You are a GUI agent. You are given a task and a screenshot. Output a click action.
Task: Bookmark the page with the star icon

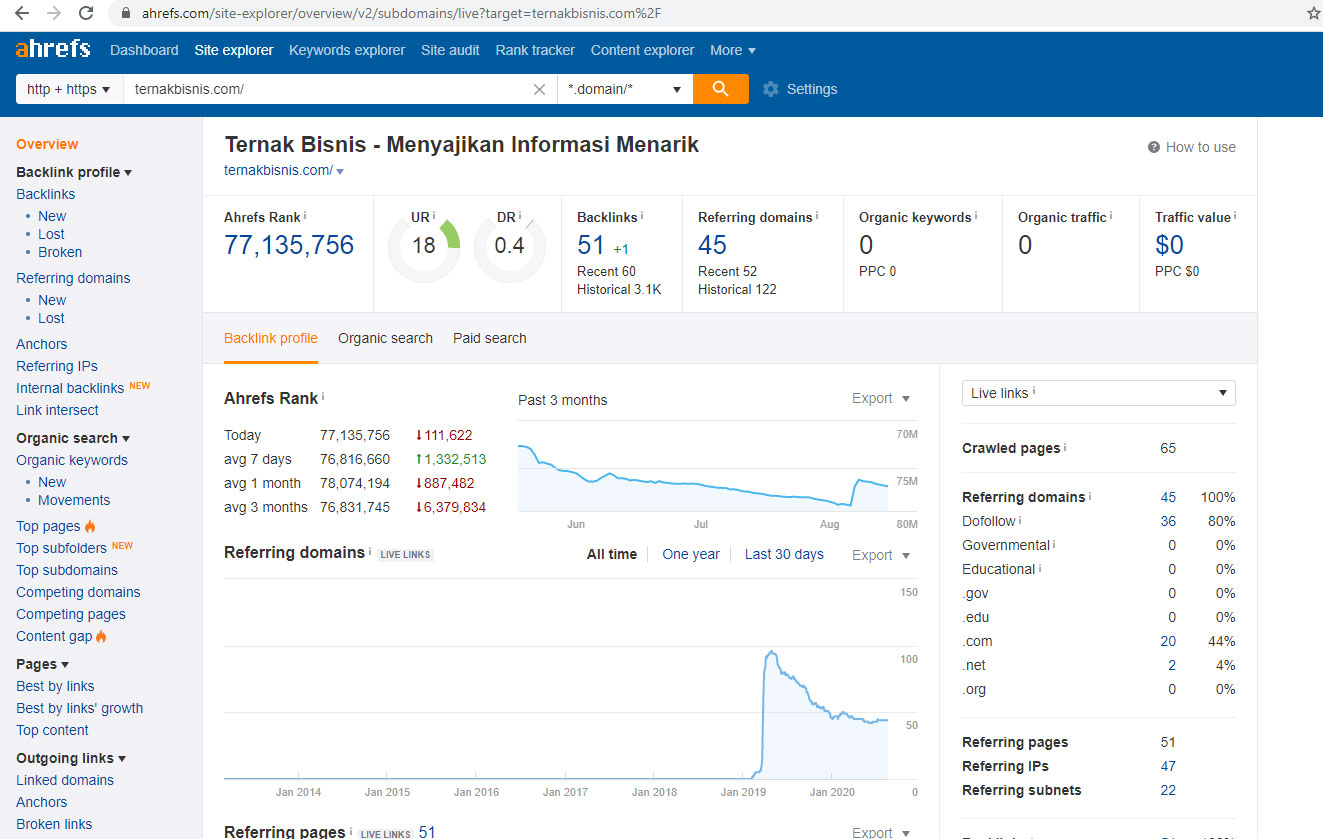[x=1313, y=13]
